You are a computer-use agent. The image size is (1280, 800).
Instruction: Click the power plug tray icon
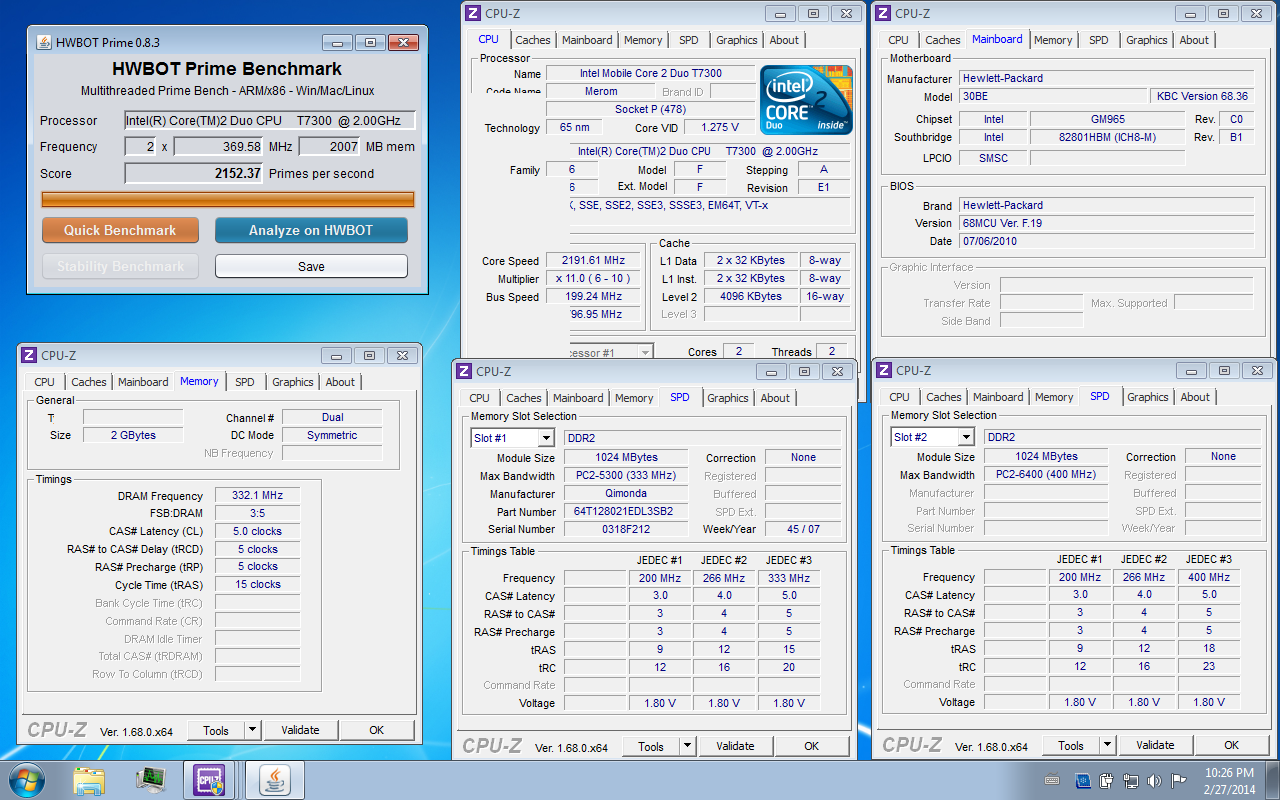tap(1107, 780)
